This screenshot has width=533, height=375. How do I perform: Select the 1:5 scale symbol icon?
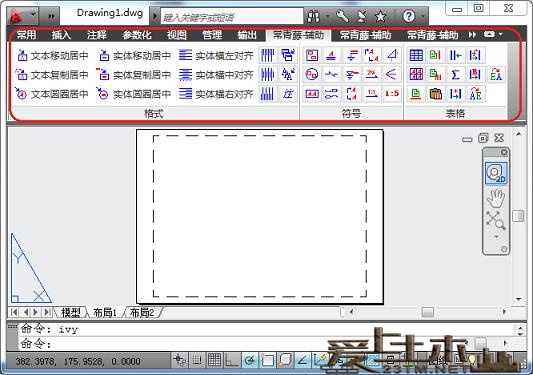[392, 93]
